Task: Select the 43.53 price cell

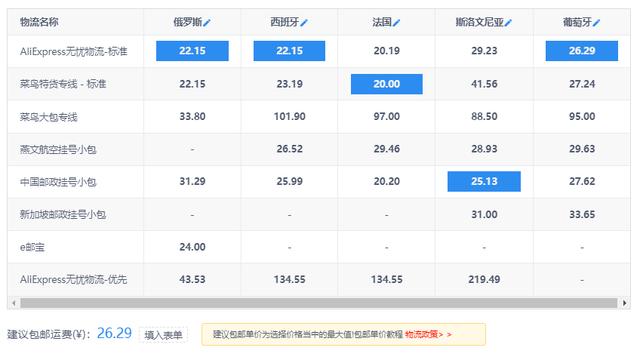Action: [192, 280]
